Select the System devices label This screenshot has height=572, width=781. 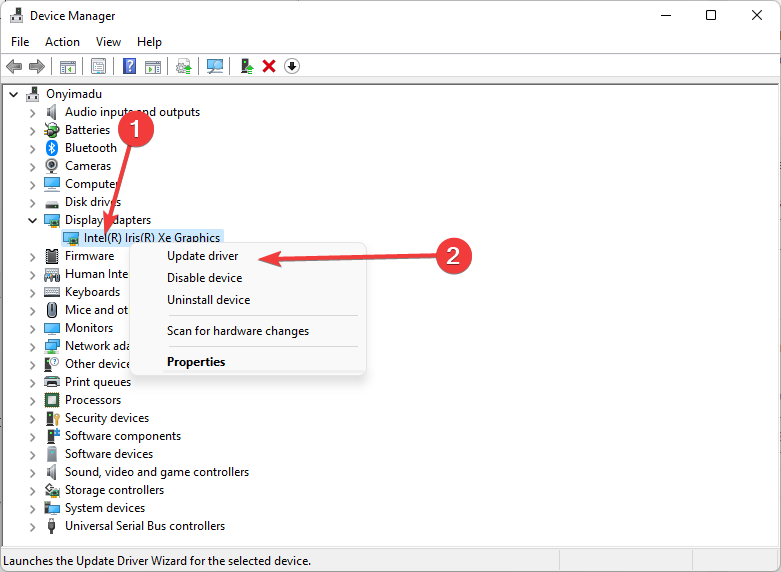(105, 508)
